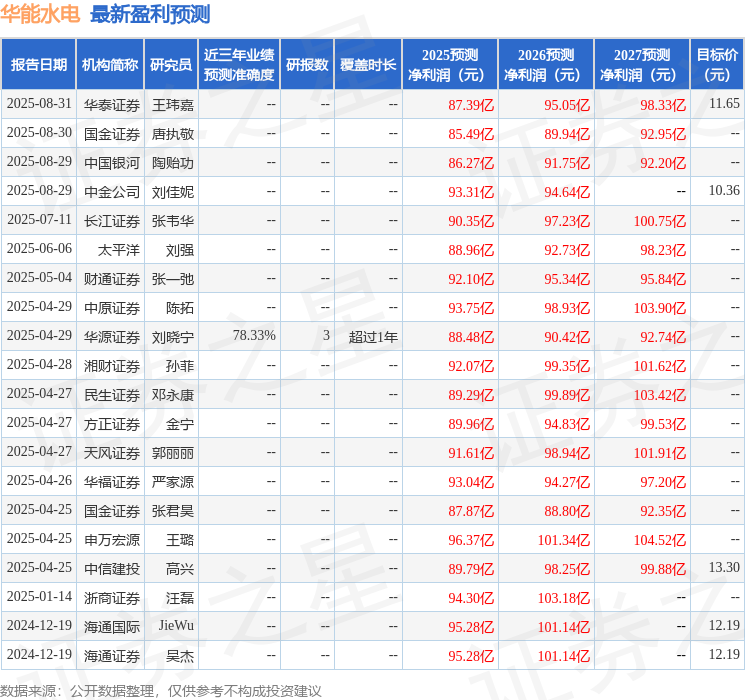
Task: Click the 覆盖时长 column header
Action: coord(368,64)
